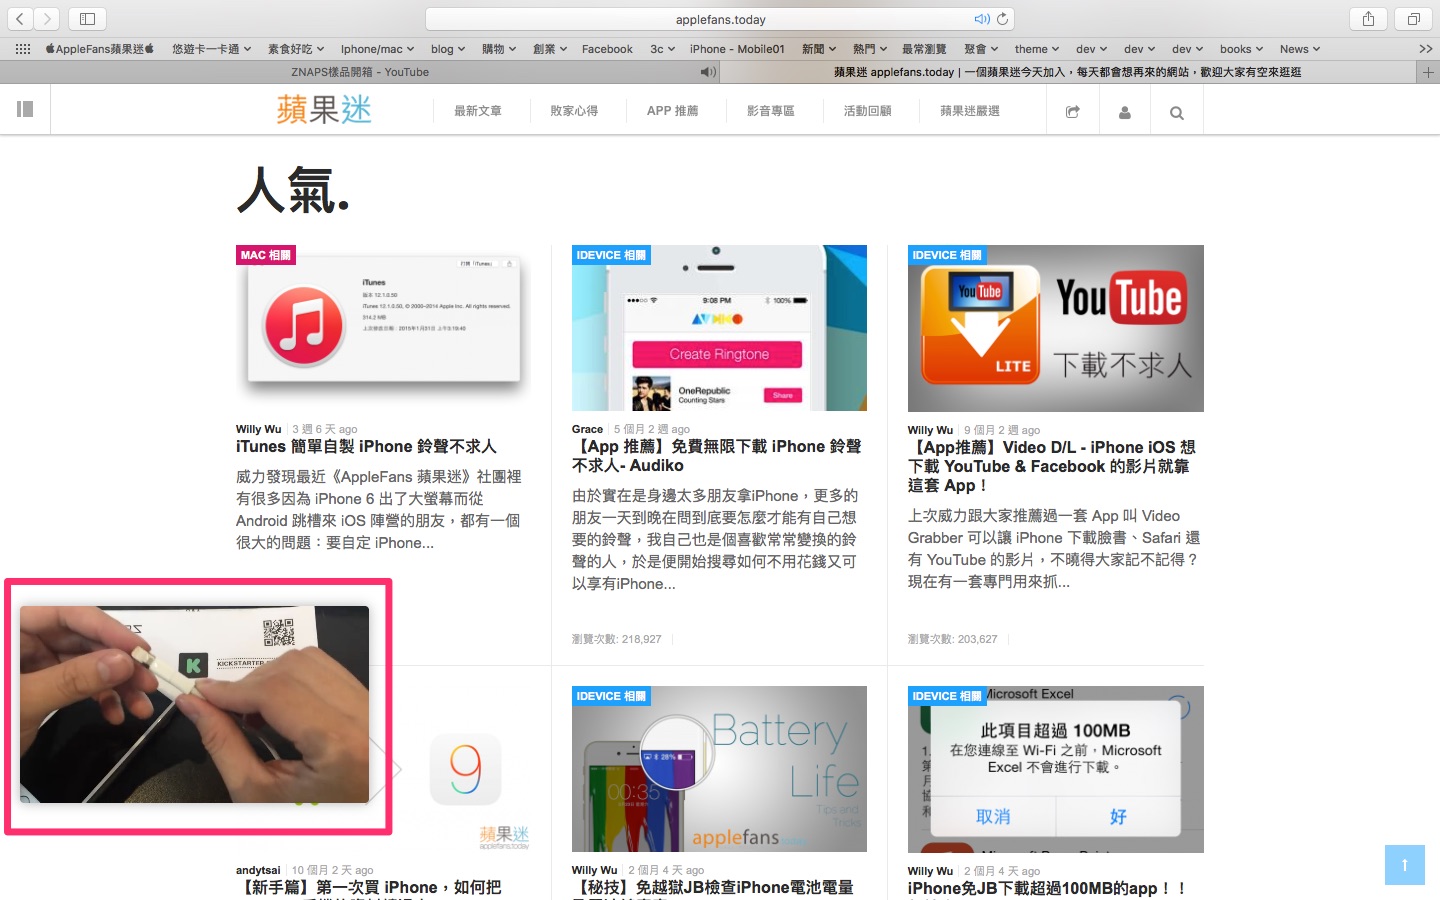Open article iPhone免JB下載超過100MB的app
Image resolution: width=1440 pixels, height=900 pixels.
[x=1047, y=888]
